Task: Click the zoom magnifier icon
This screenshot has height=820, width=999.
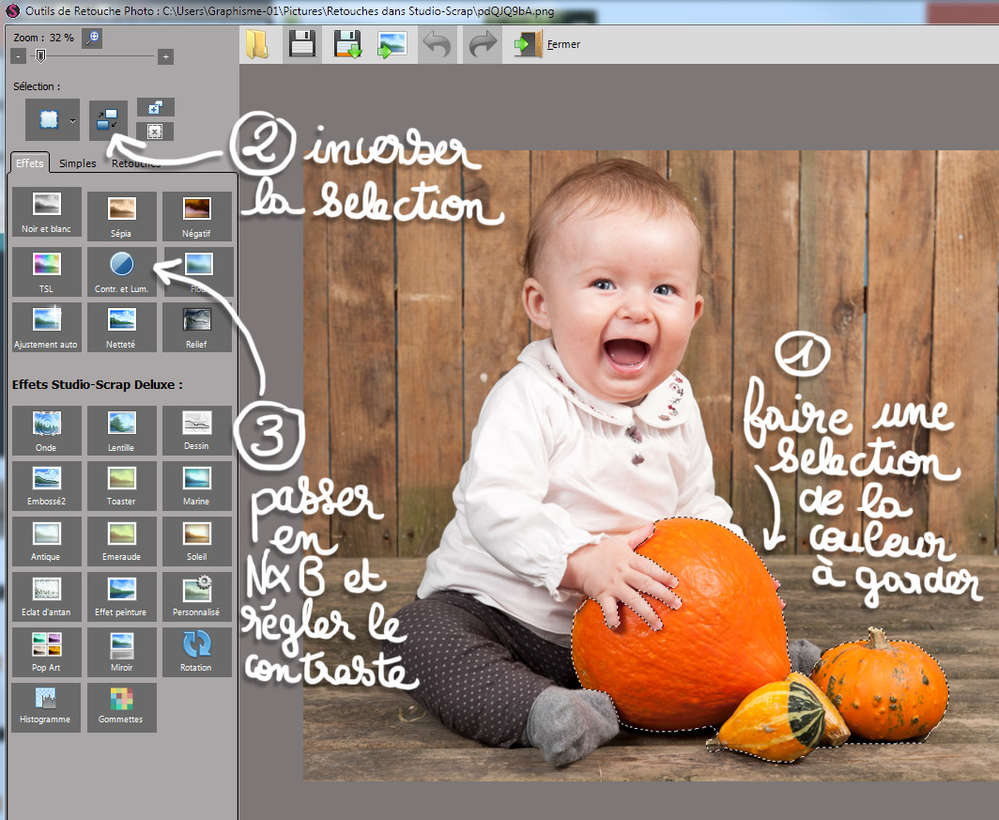Action: [92, 37]
